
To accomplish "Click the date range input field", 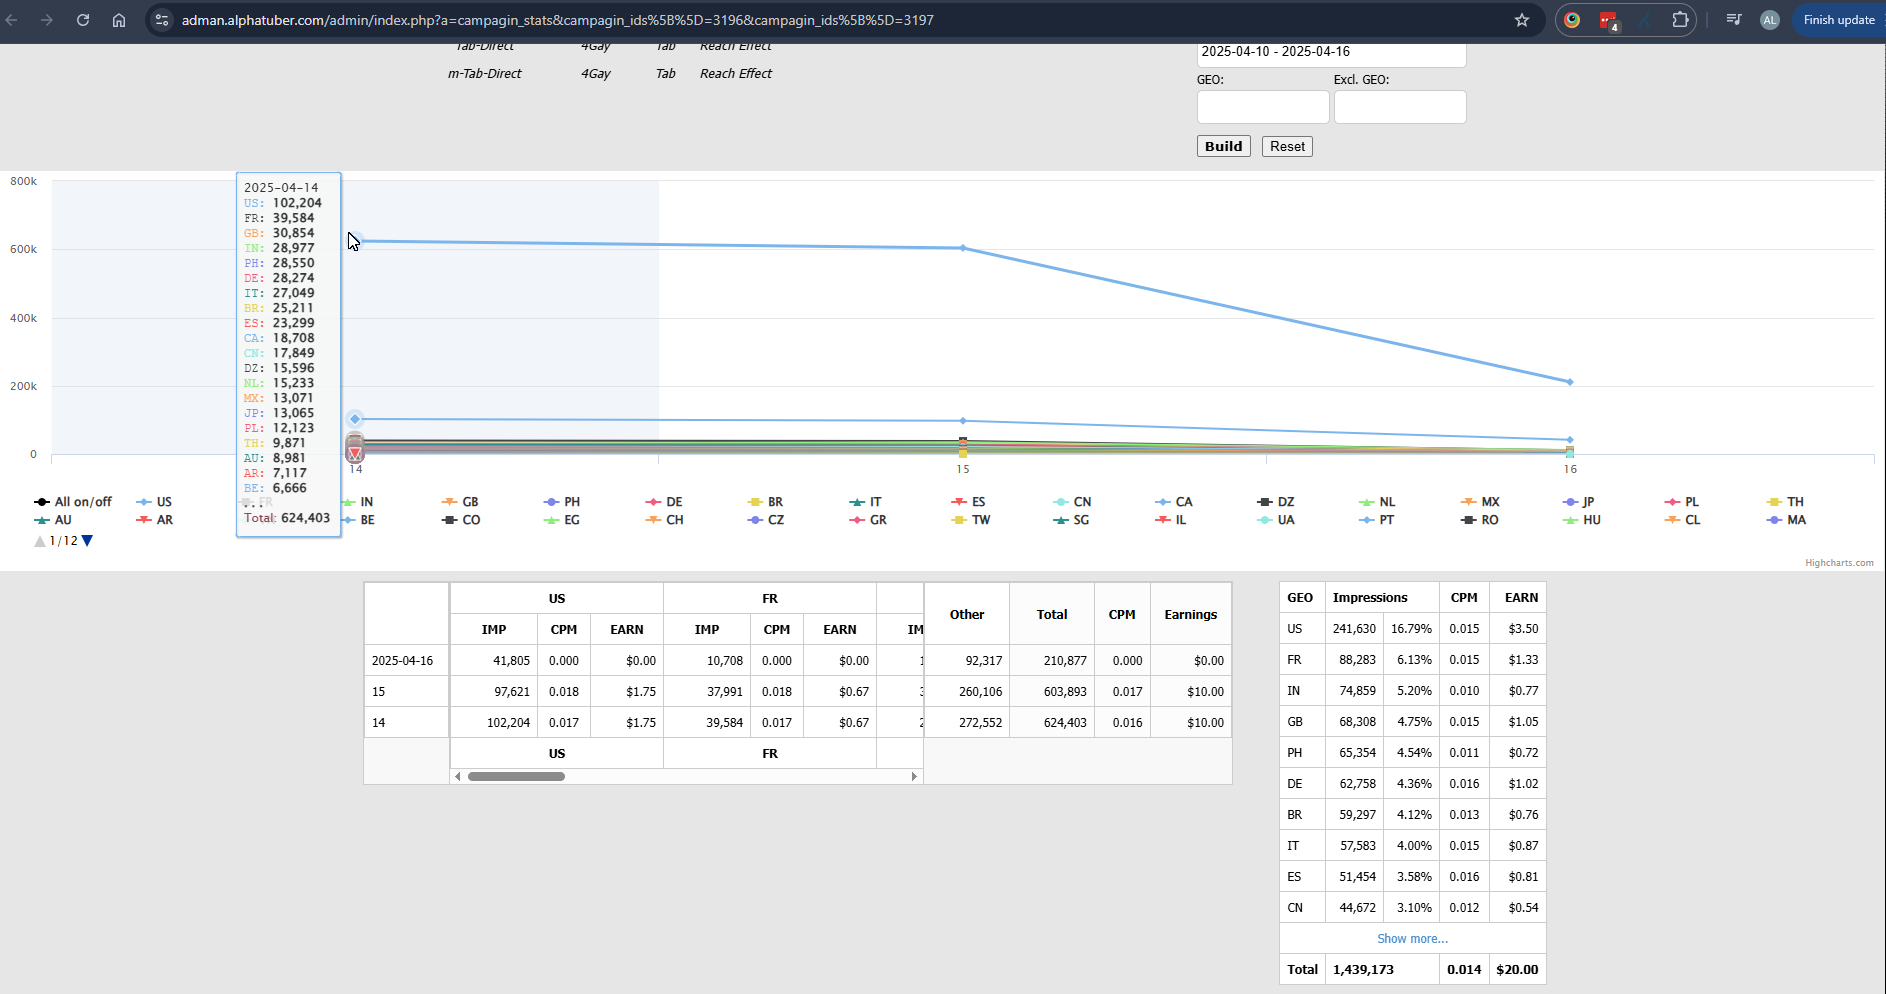I will (x=1330, y=53).
